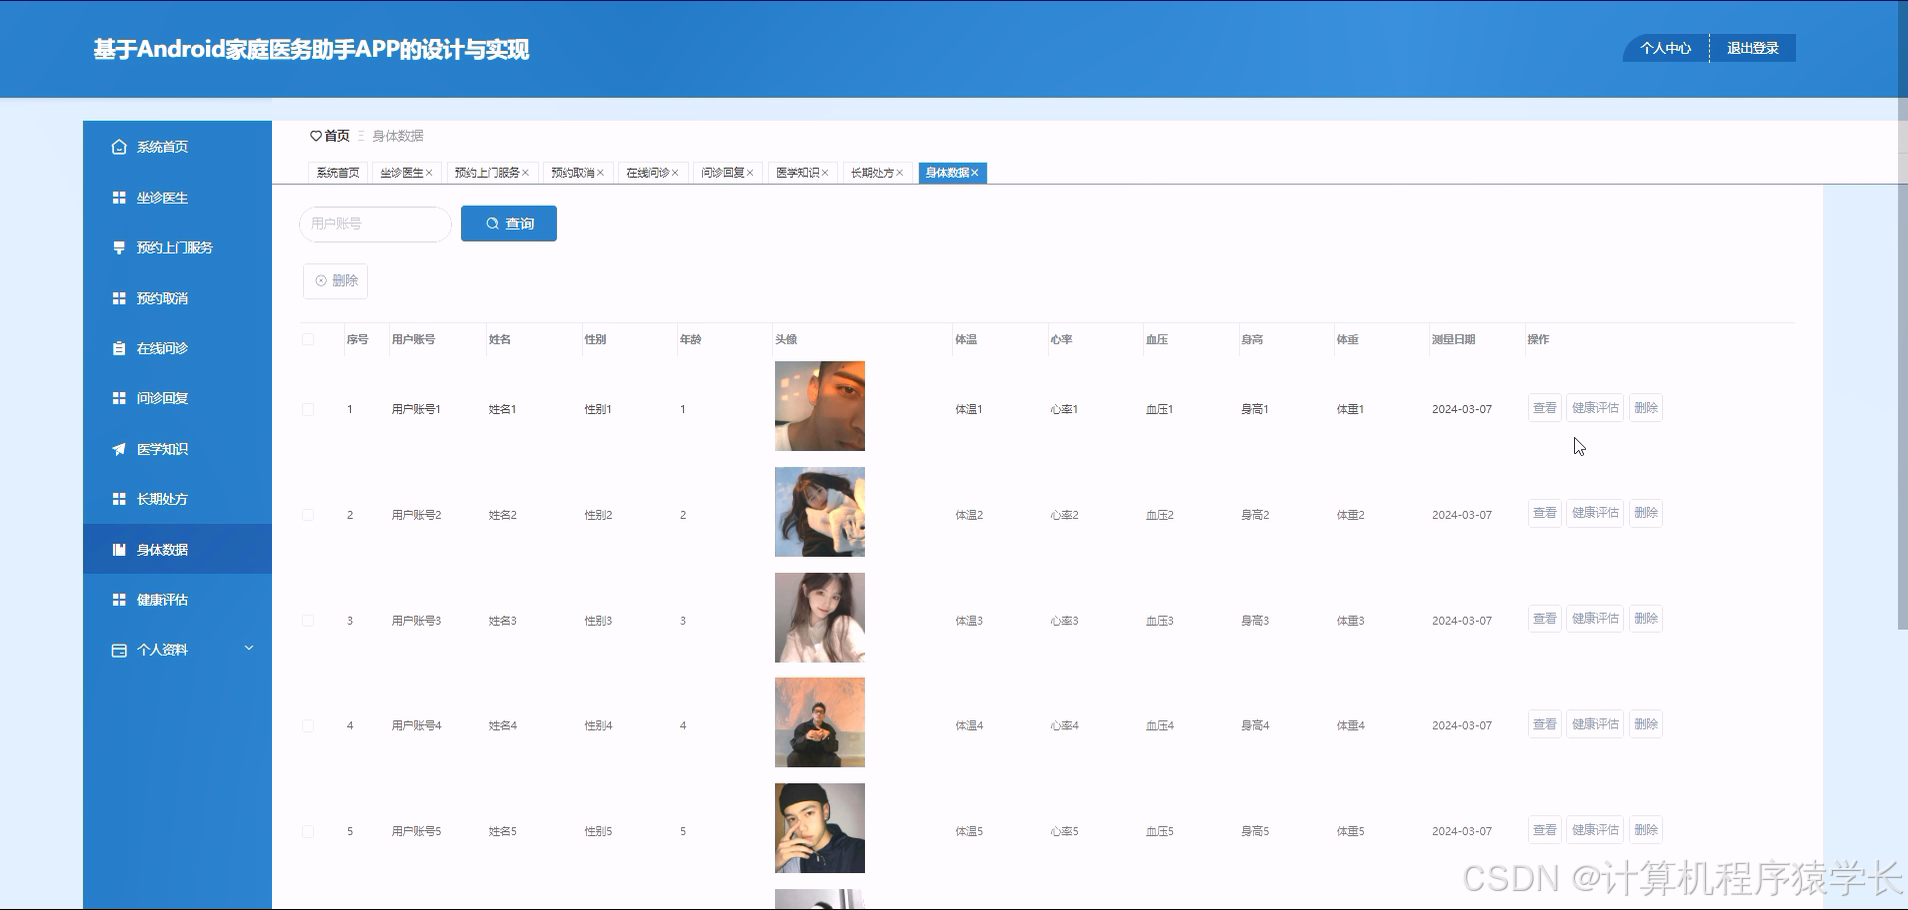The width and height of the screenshot is (1908, 910).
Task: Click 健康评估 button for 用户账号3 row
Action: (x=1595, y=619)
